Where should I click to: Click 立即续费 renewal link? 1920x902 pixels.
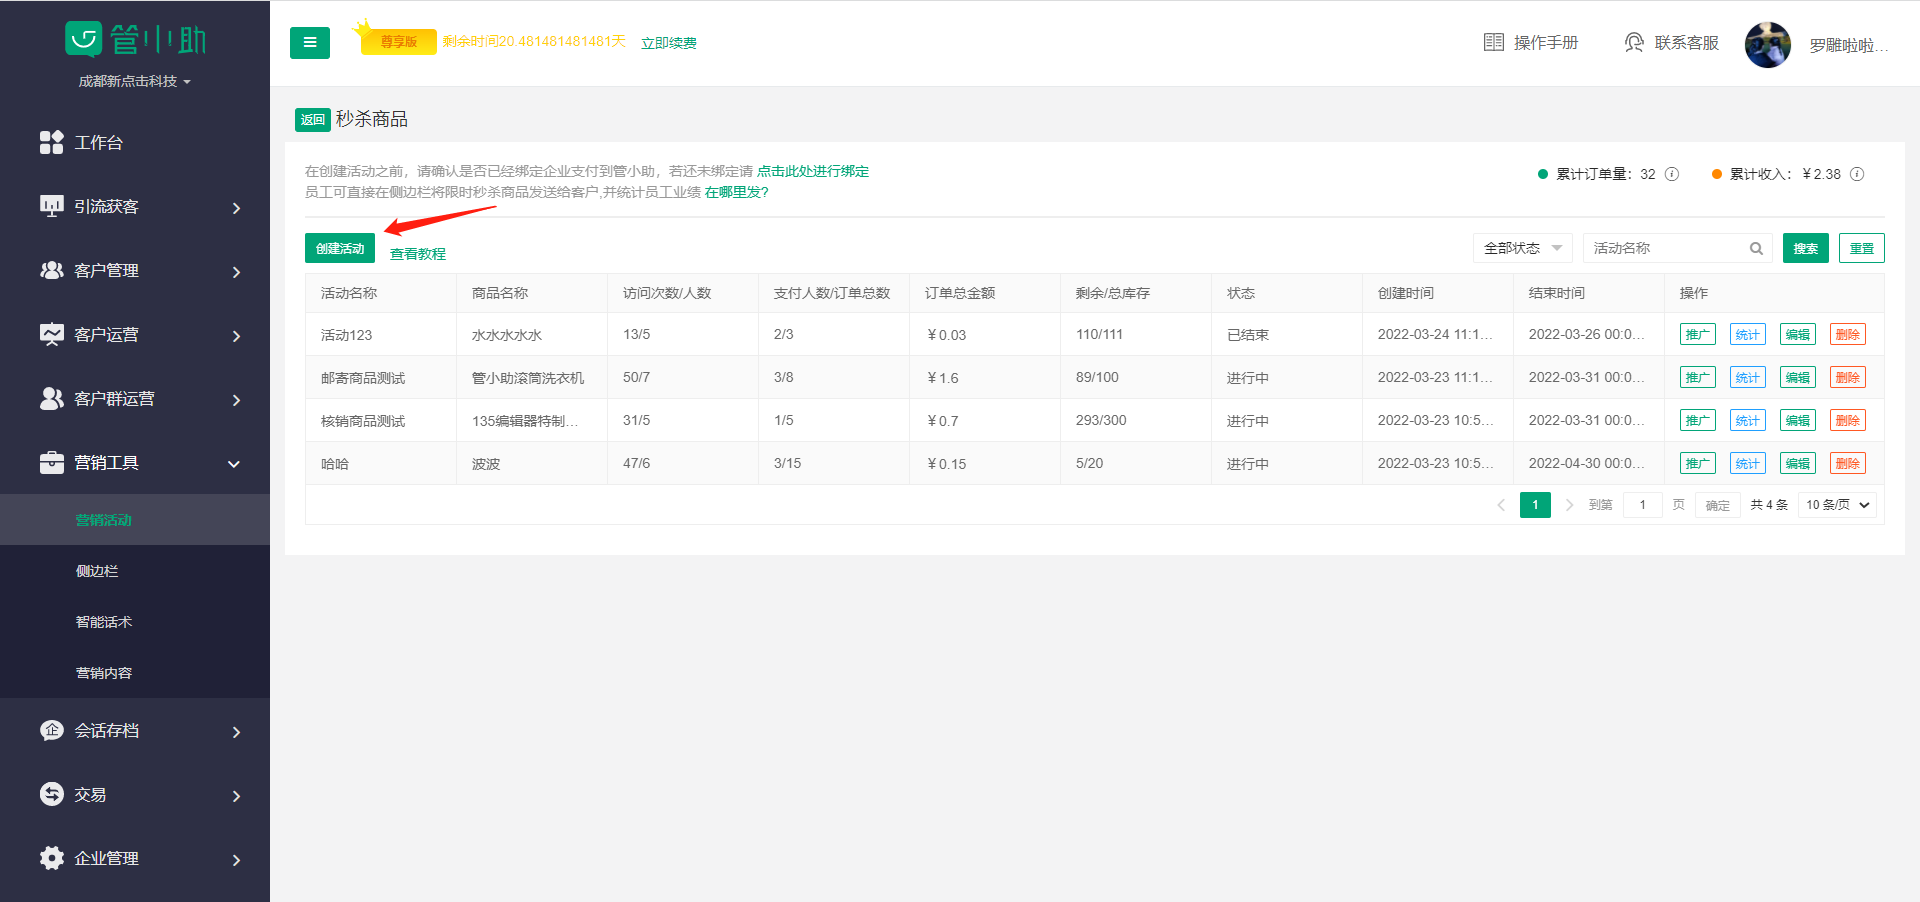tap(669, 43)
